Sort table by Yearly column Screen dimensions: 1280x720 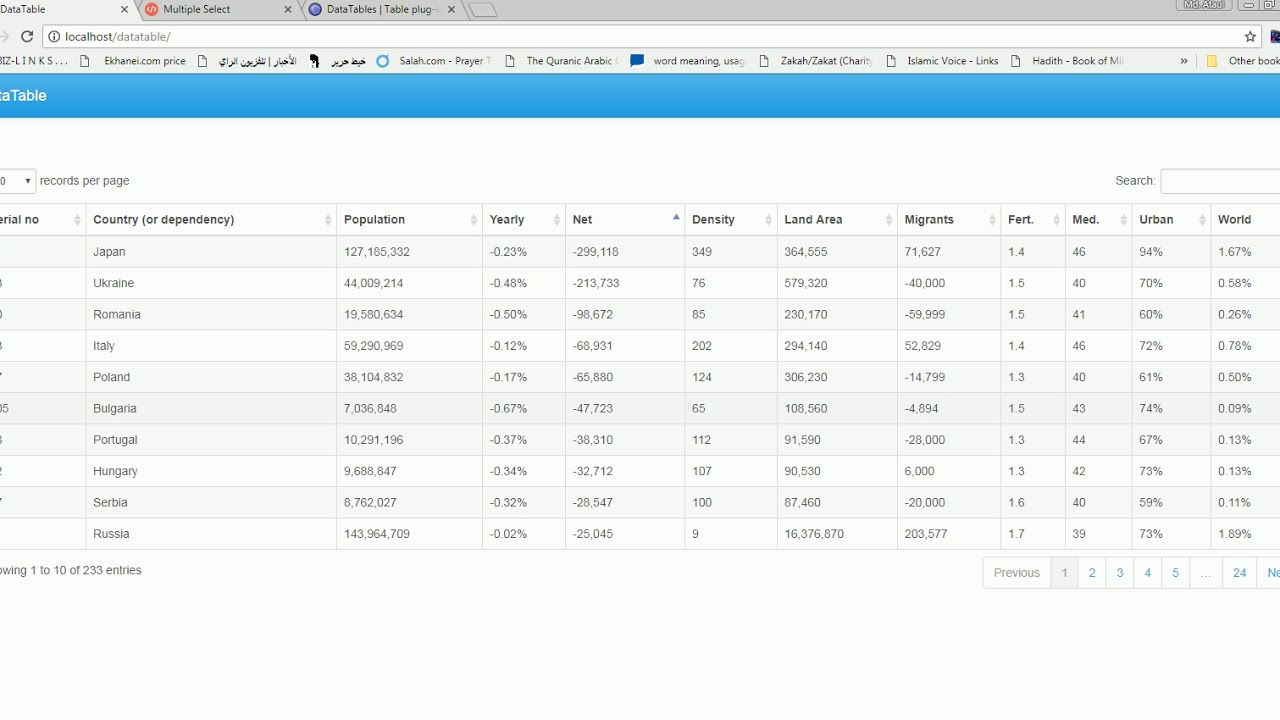click(524, 220)
